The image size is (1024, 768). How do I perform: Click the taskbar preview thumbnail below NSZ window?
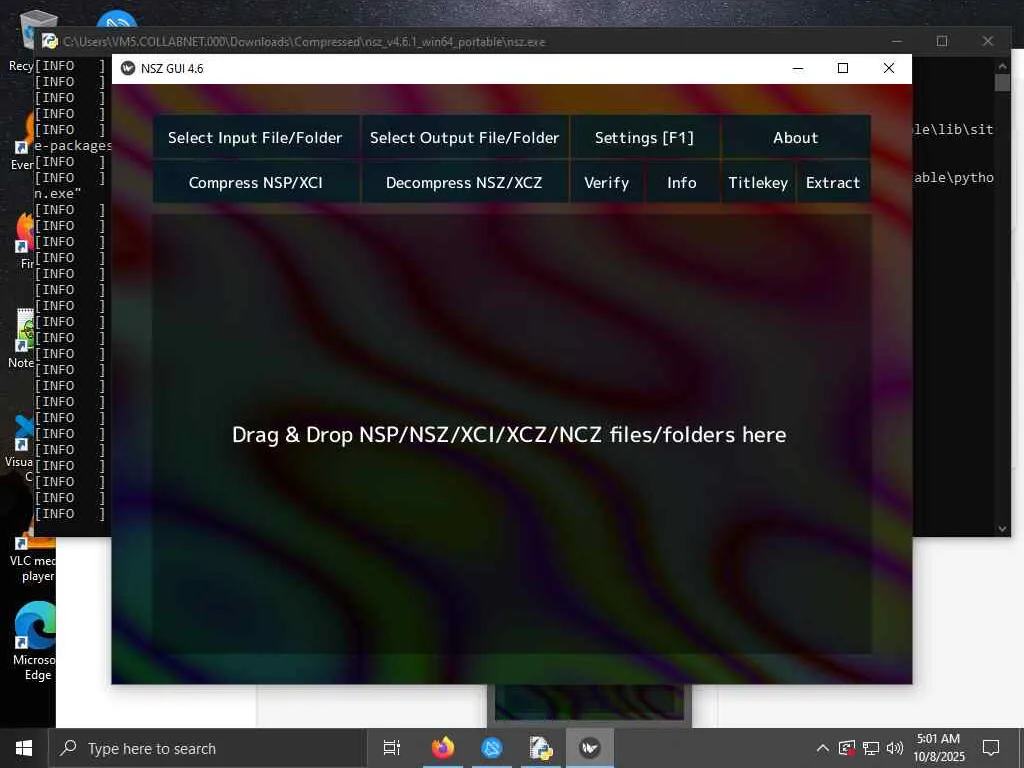589,702
